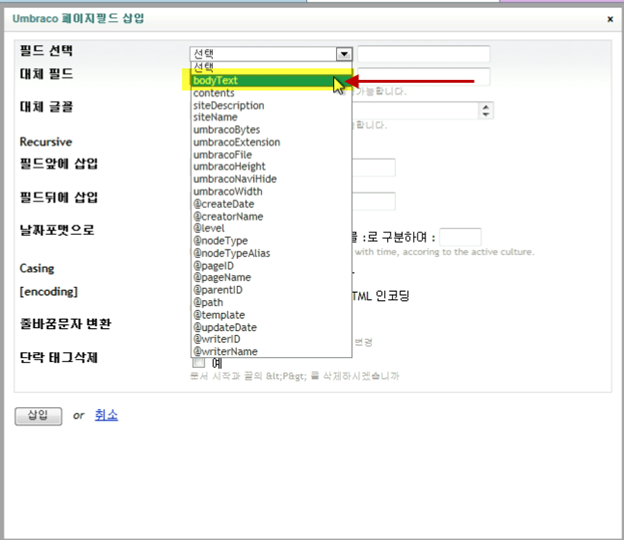Choose @createDate from the list
This screenshot has height=540, width=624.
point(271,204)
